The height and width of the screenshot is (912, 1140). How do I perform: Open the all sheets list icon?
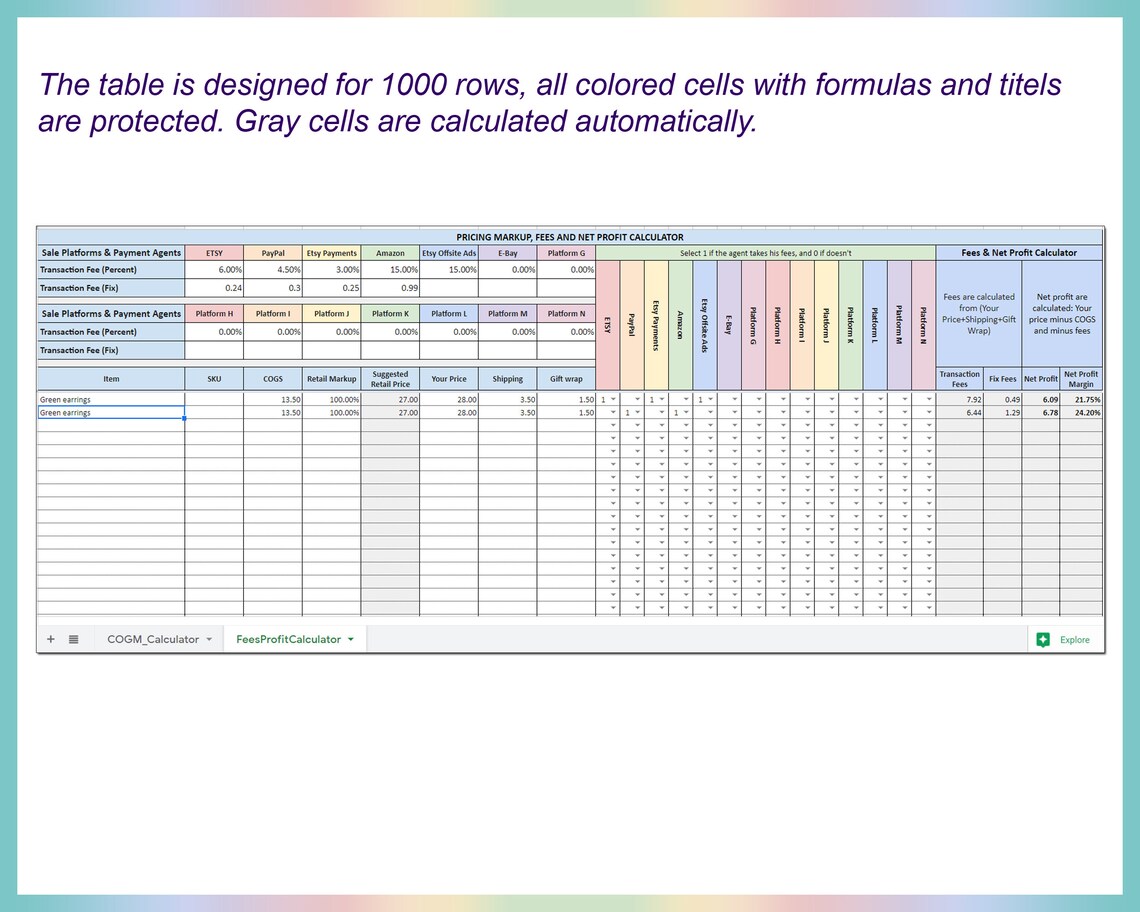[x=73, y=638]
